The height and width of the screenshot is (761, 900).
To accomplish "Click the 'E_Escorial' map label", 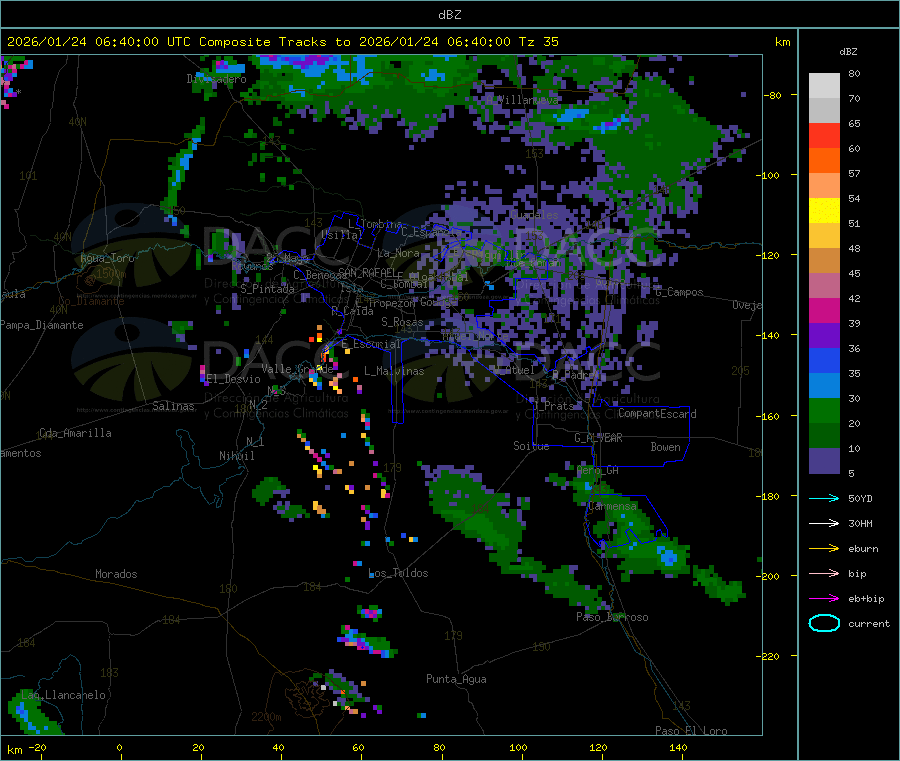I will point(371,344).
